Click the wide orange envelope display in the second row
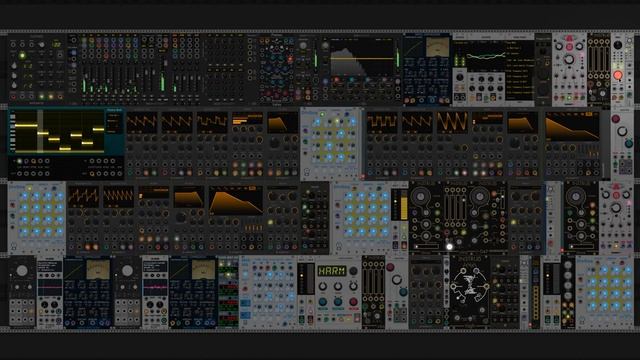The height and width of the screenshot is (360, 640). click(x=572, y=127)
